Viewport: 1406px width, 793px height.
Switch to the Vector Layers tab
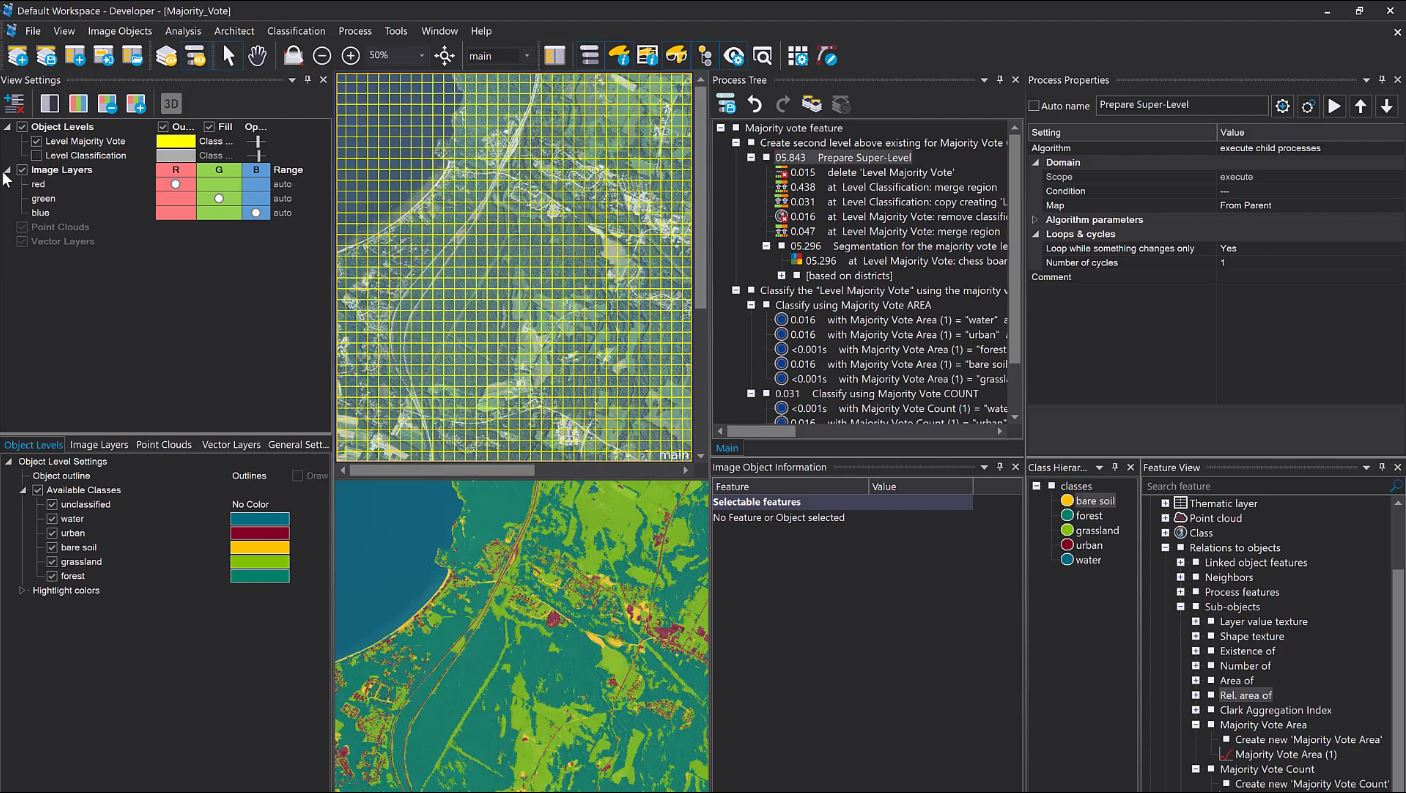[x=230, y=445]
